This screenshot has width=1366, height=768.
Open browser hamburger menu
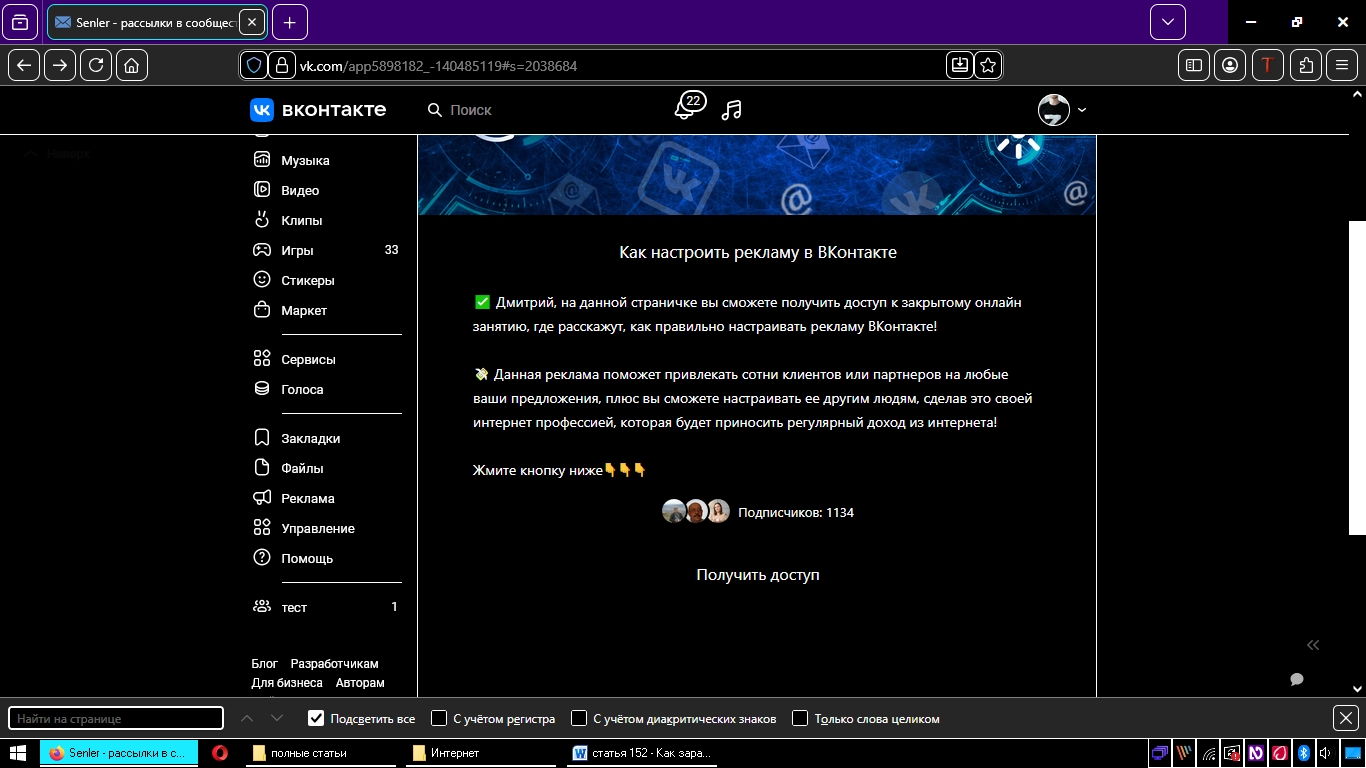1342,65
